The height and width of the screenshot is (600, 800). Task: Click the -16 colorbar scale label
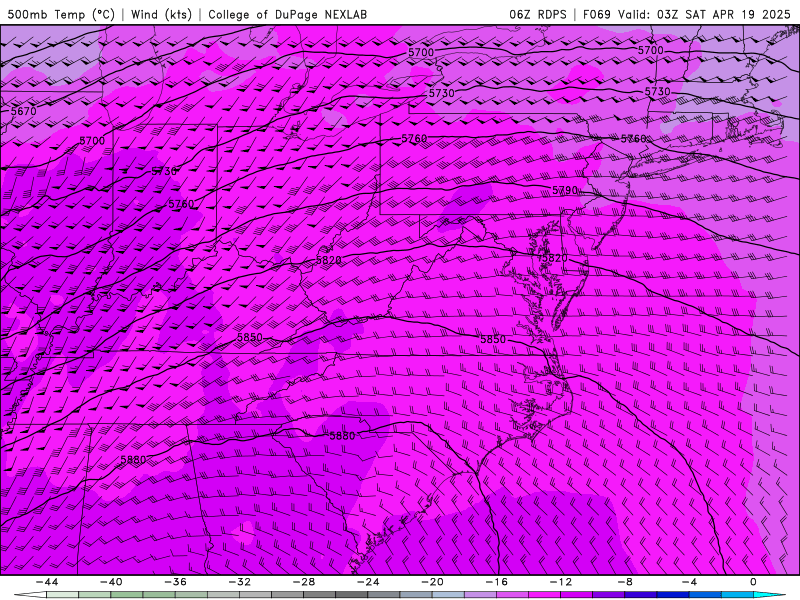tap(497, 582)
